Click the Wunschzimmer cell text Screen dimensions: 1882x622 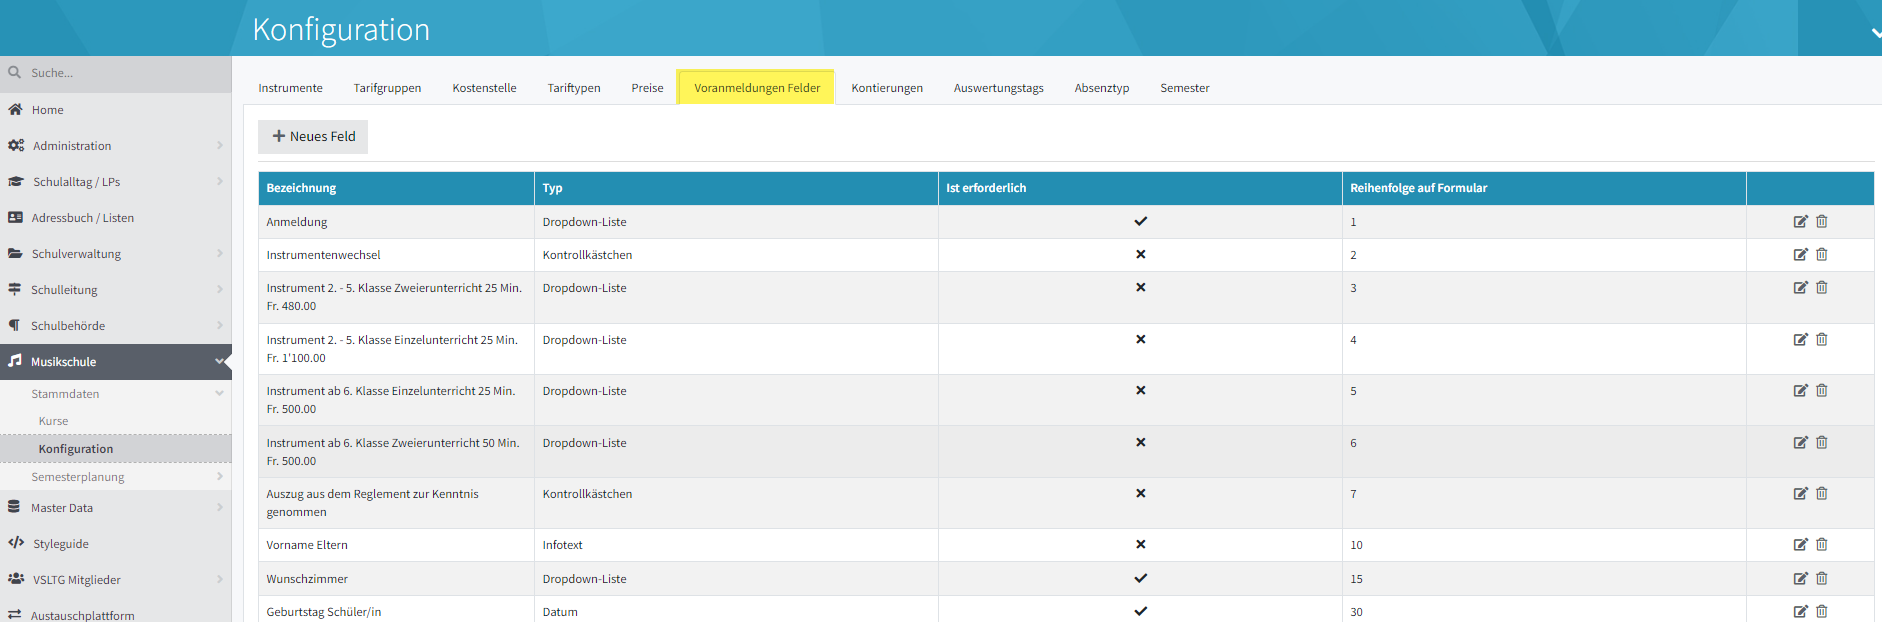[x=307, y=579]
